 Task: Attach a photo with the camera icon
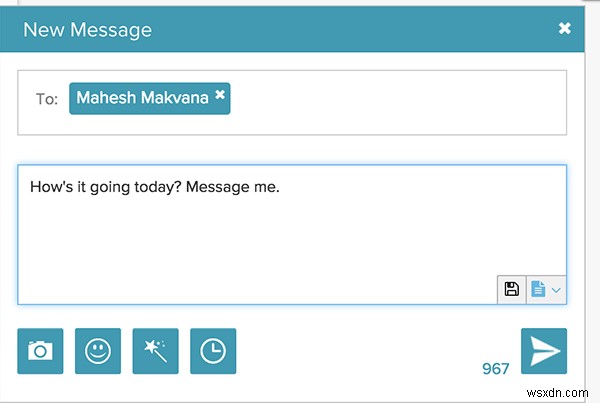point(40,350)
